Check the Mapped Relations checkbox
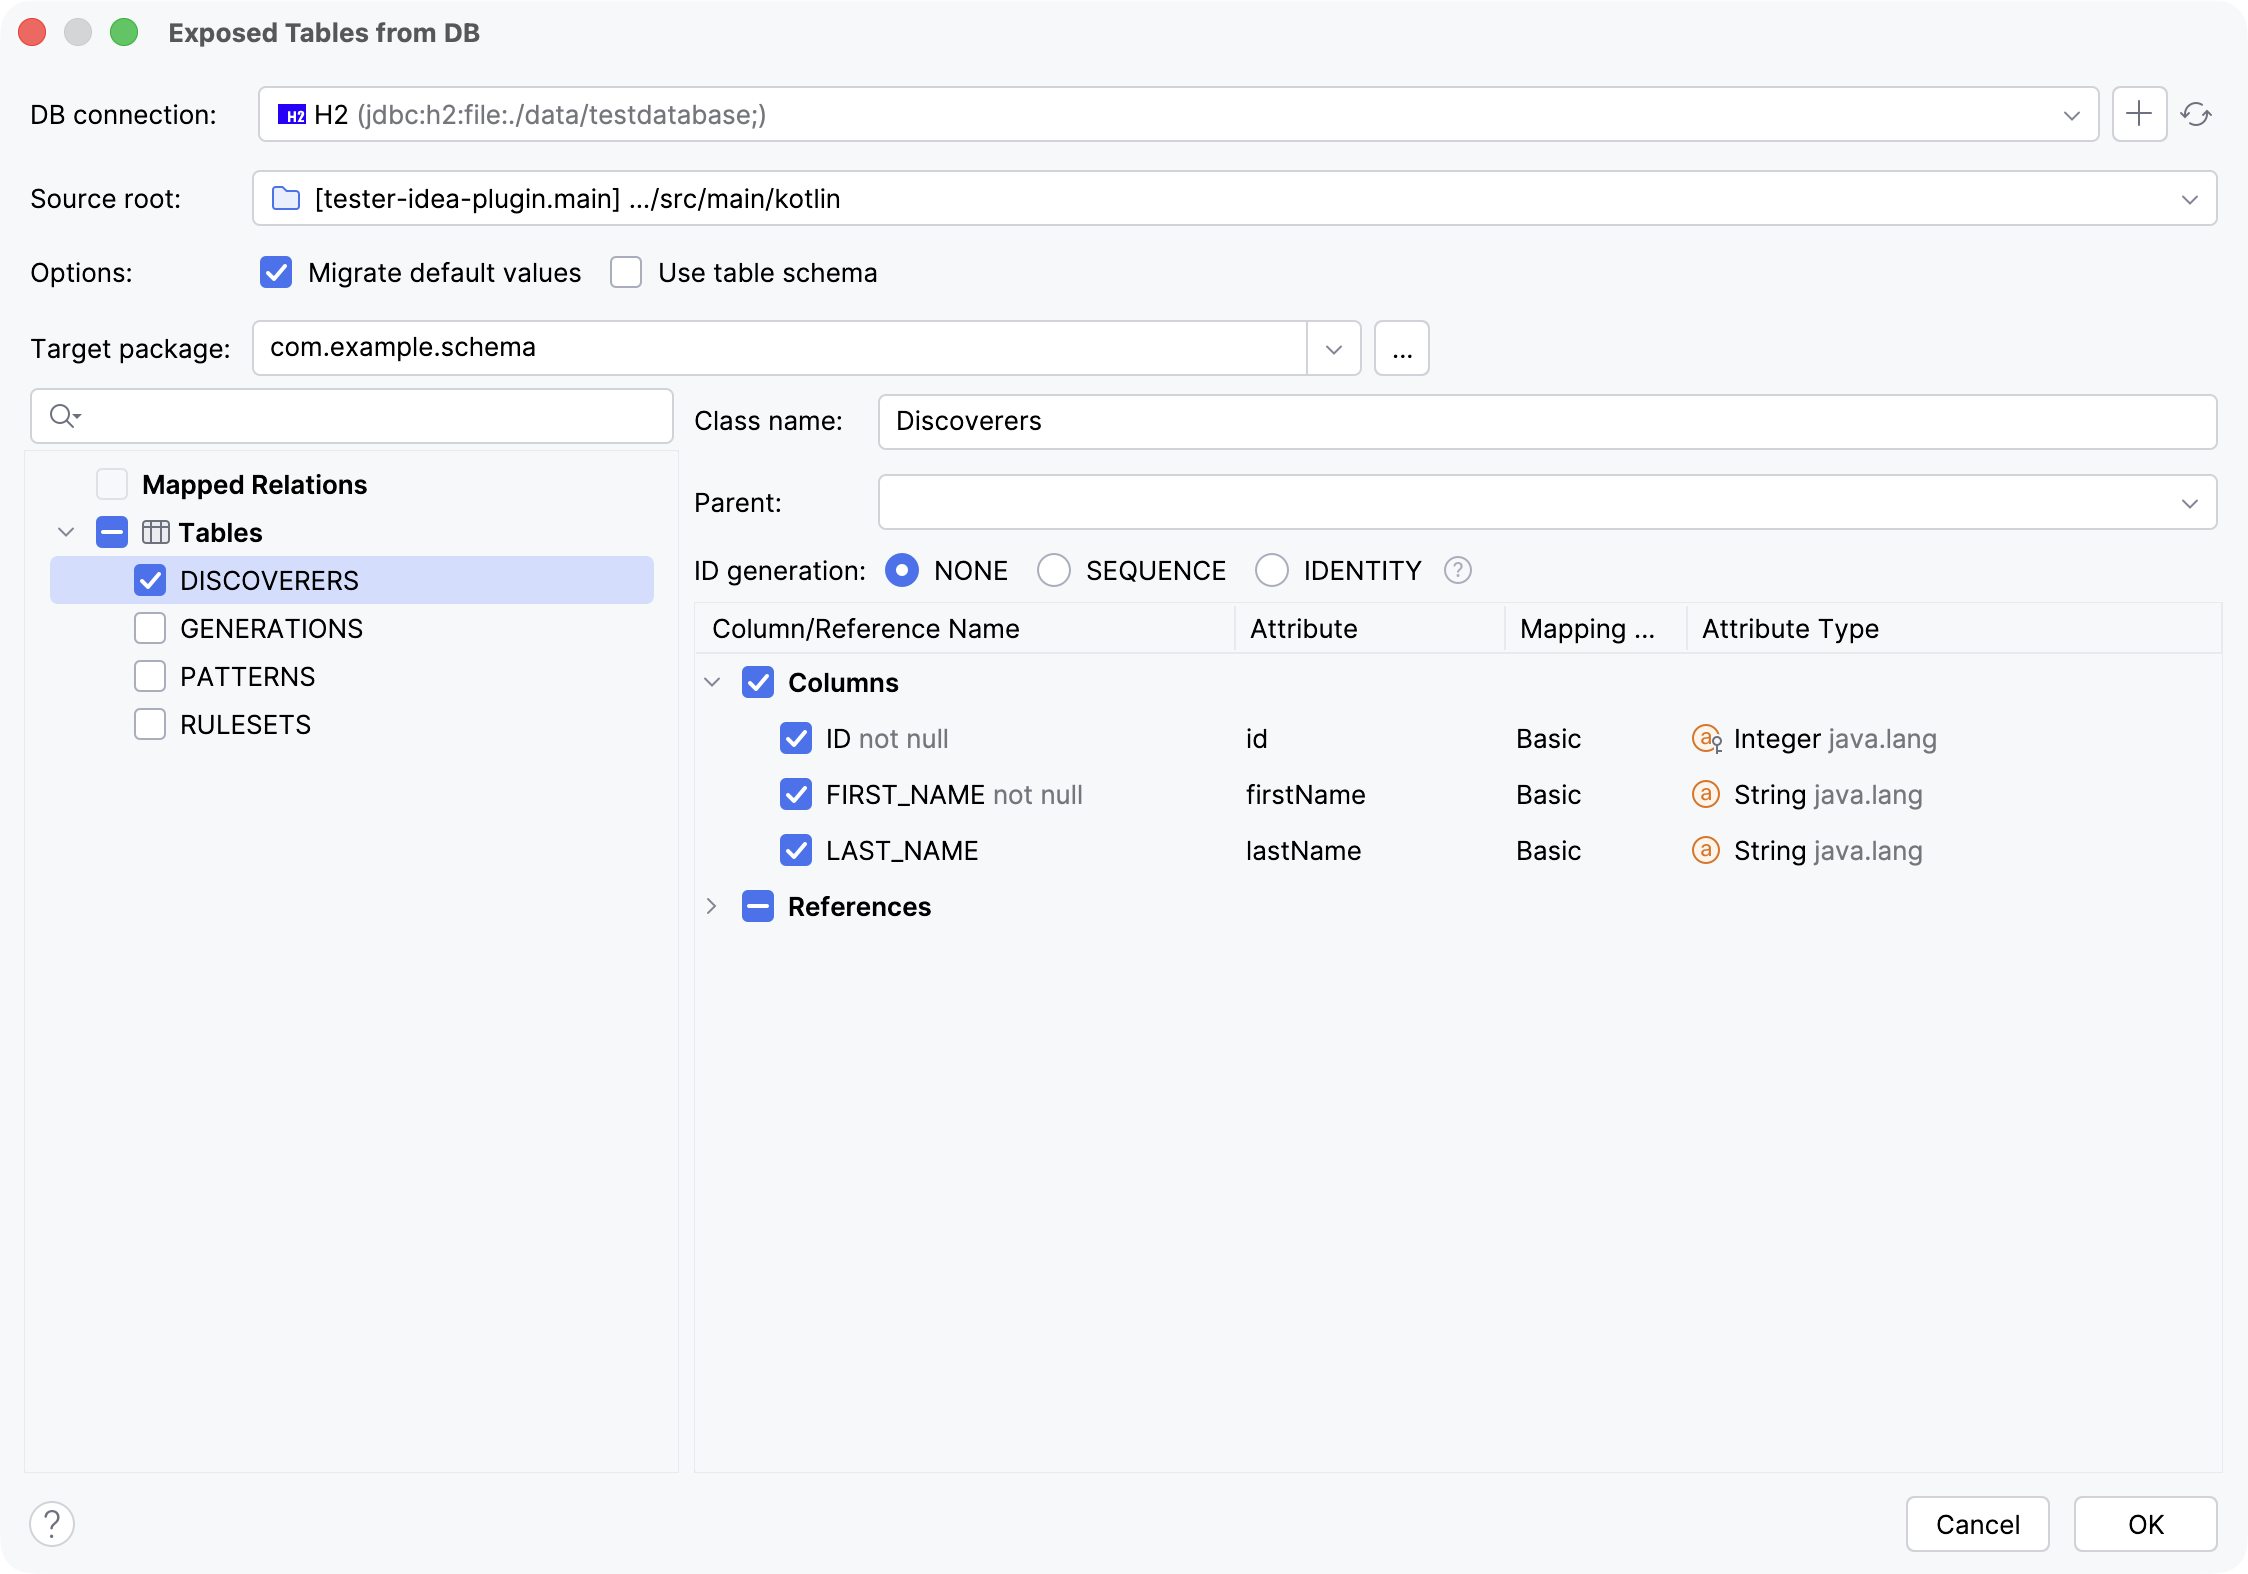This screenshot has width=2248, height=1574. 112,484
